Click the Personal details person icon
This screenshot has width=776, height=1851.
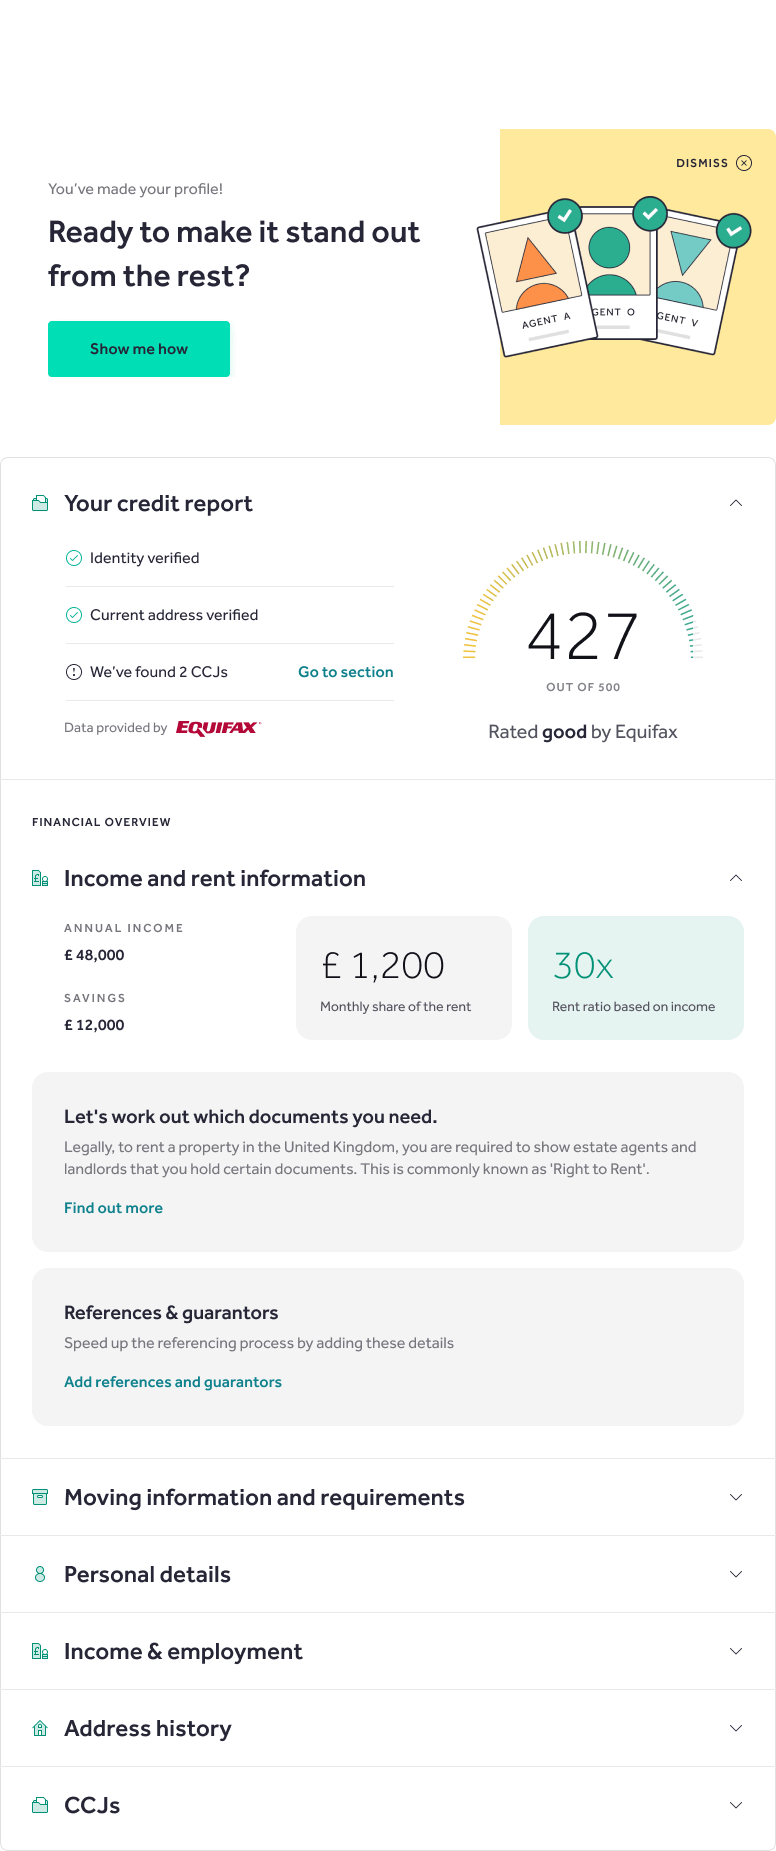click(40, 1574)
